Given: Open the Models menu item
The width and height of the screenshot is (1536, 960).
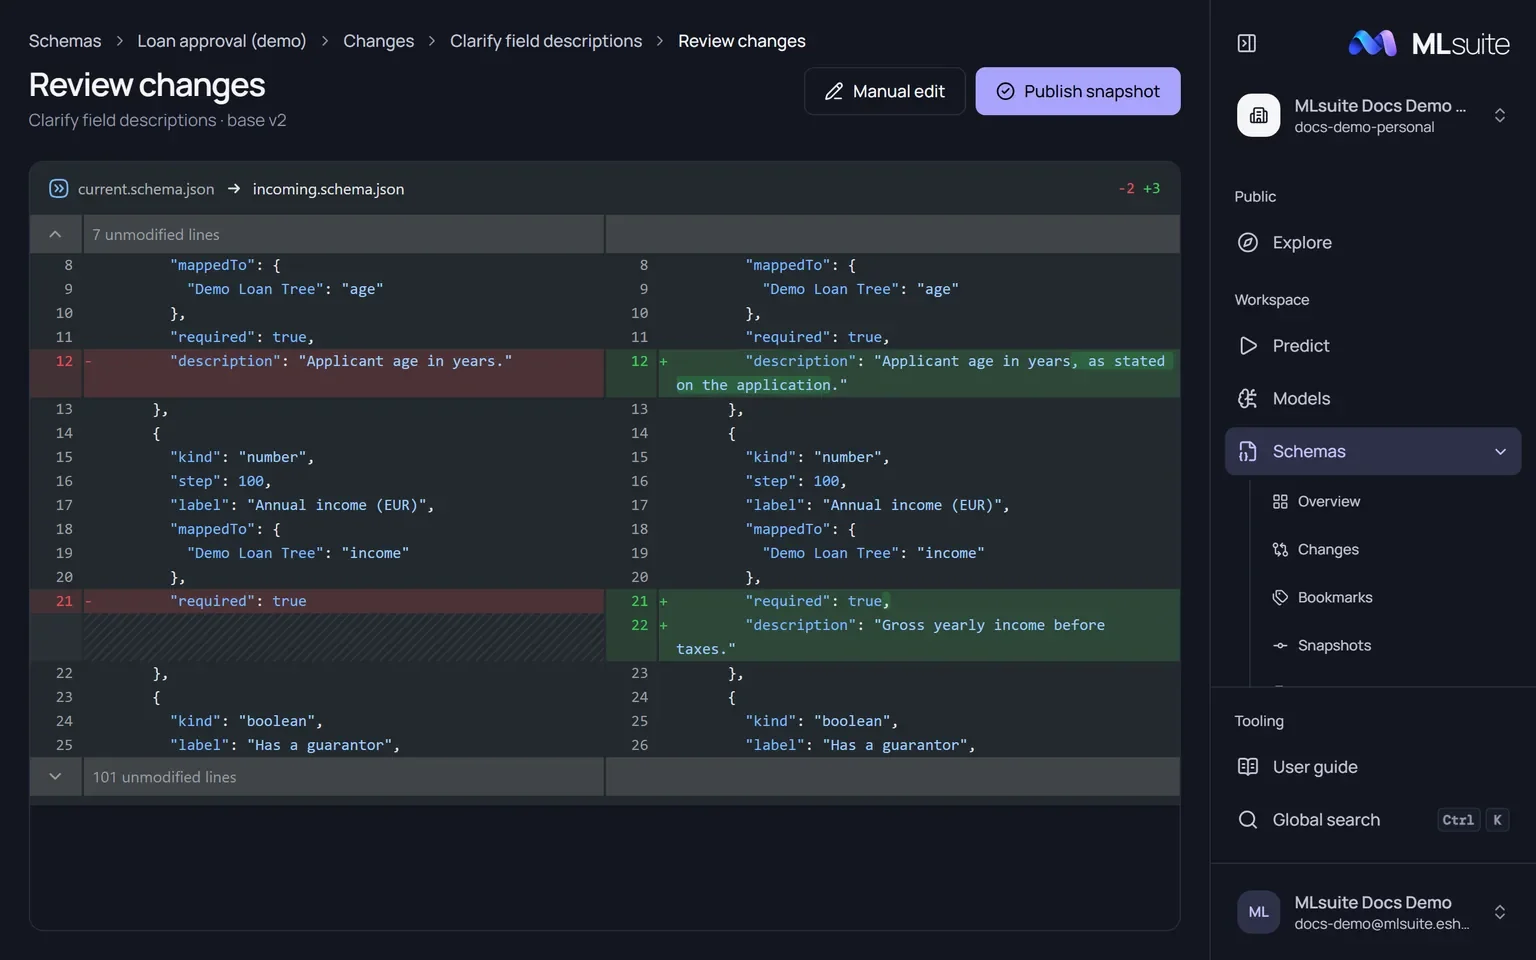Looking at the screenshot, I should tap(1373, 398).
